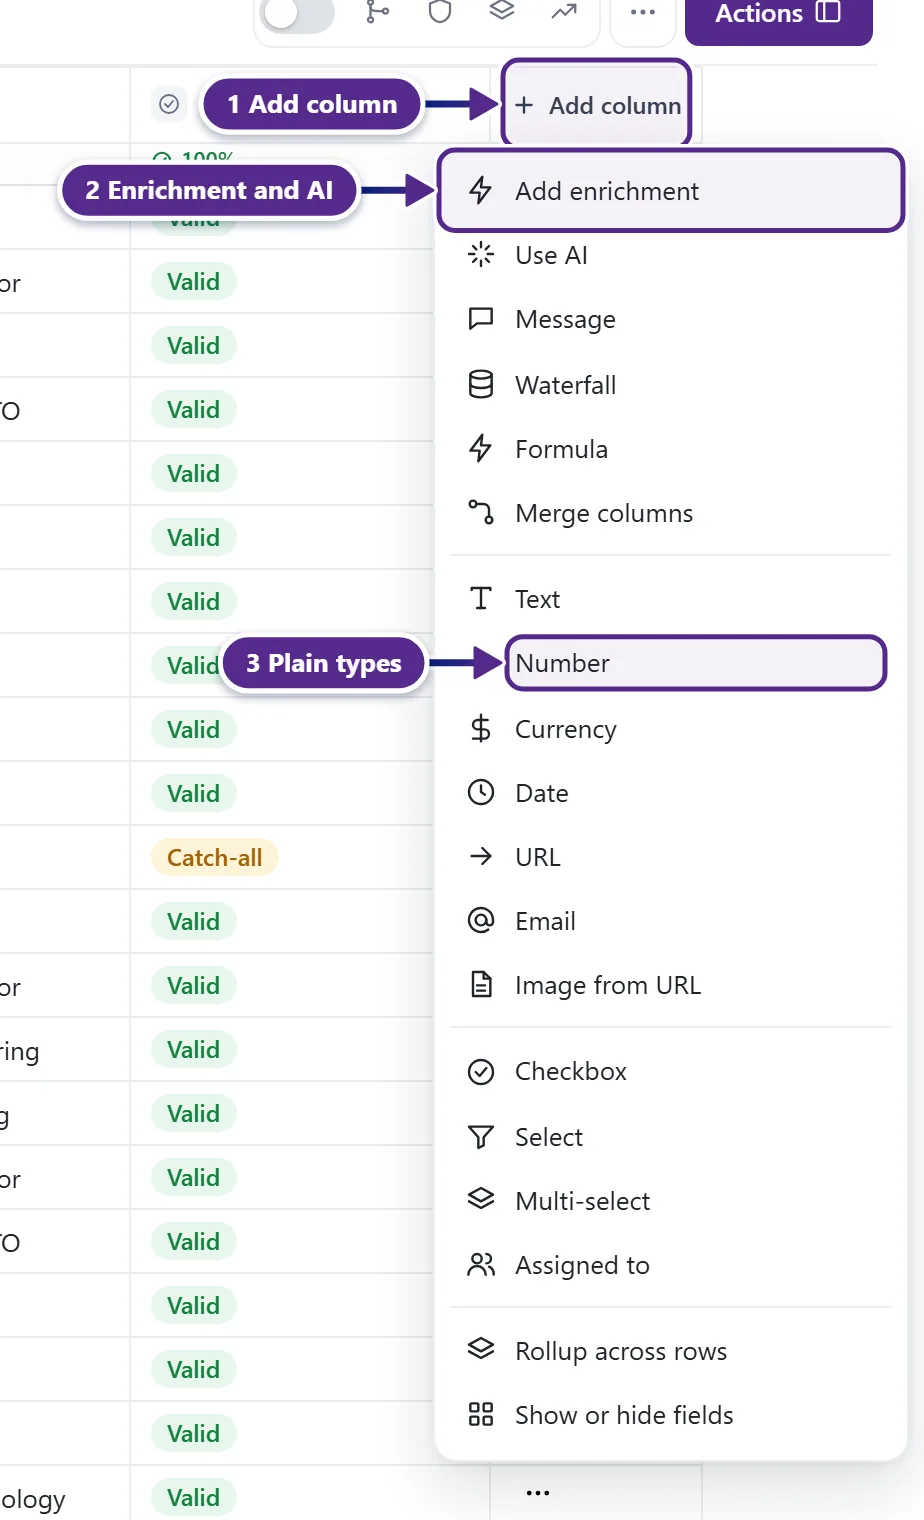Click the Valid badge in the 'ring' row
Viewport: 924px width, 1520px height.
pyautogui.click(x=193, y=1049)
